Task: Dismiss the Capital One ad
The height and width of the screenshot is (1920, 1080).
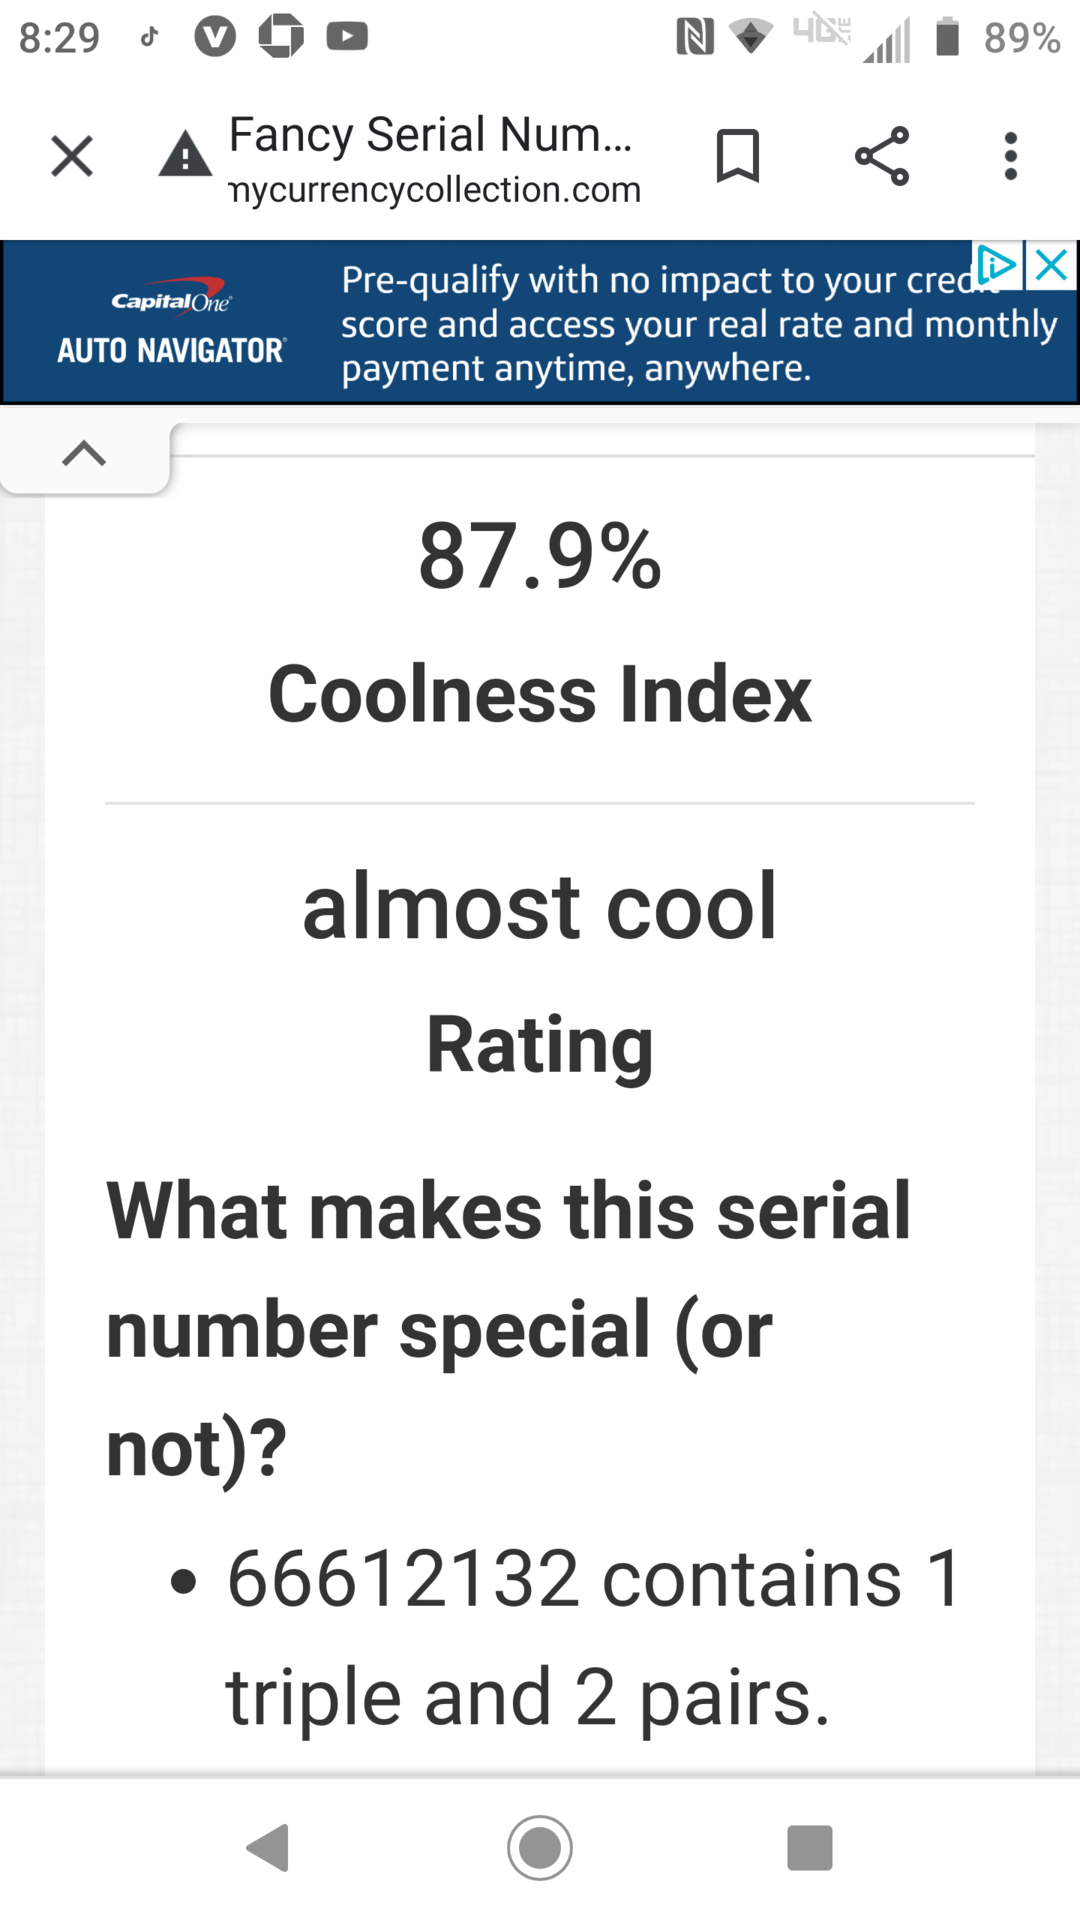Action: (x=1052, y=265)
